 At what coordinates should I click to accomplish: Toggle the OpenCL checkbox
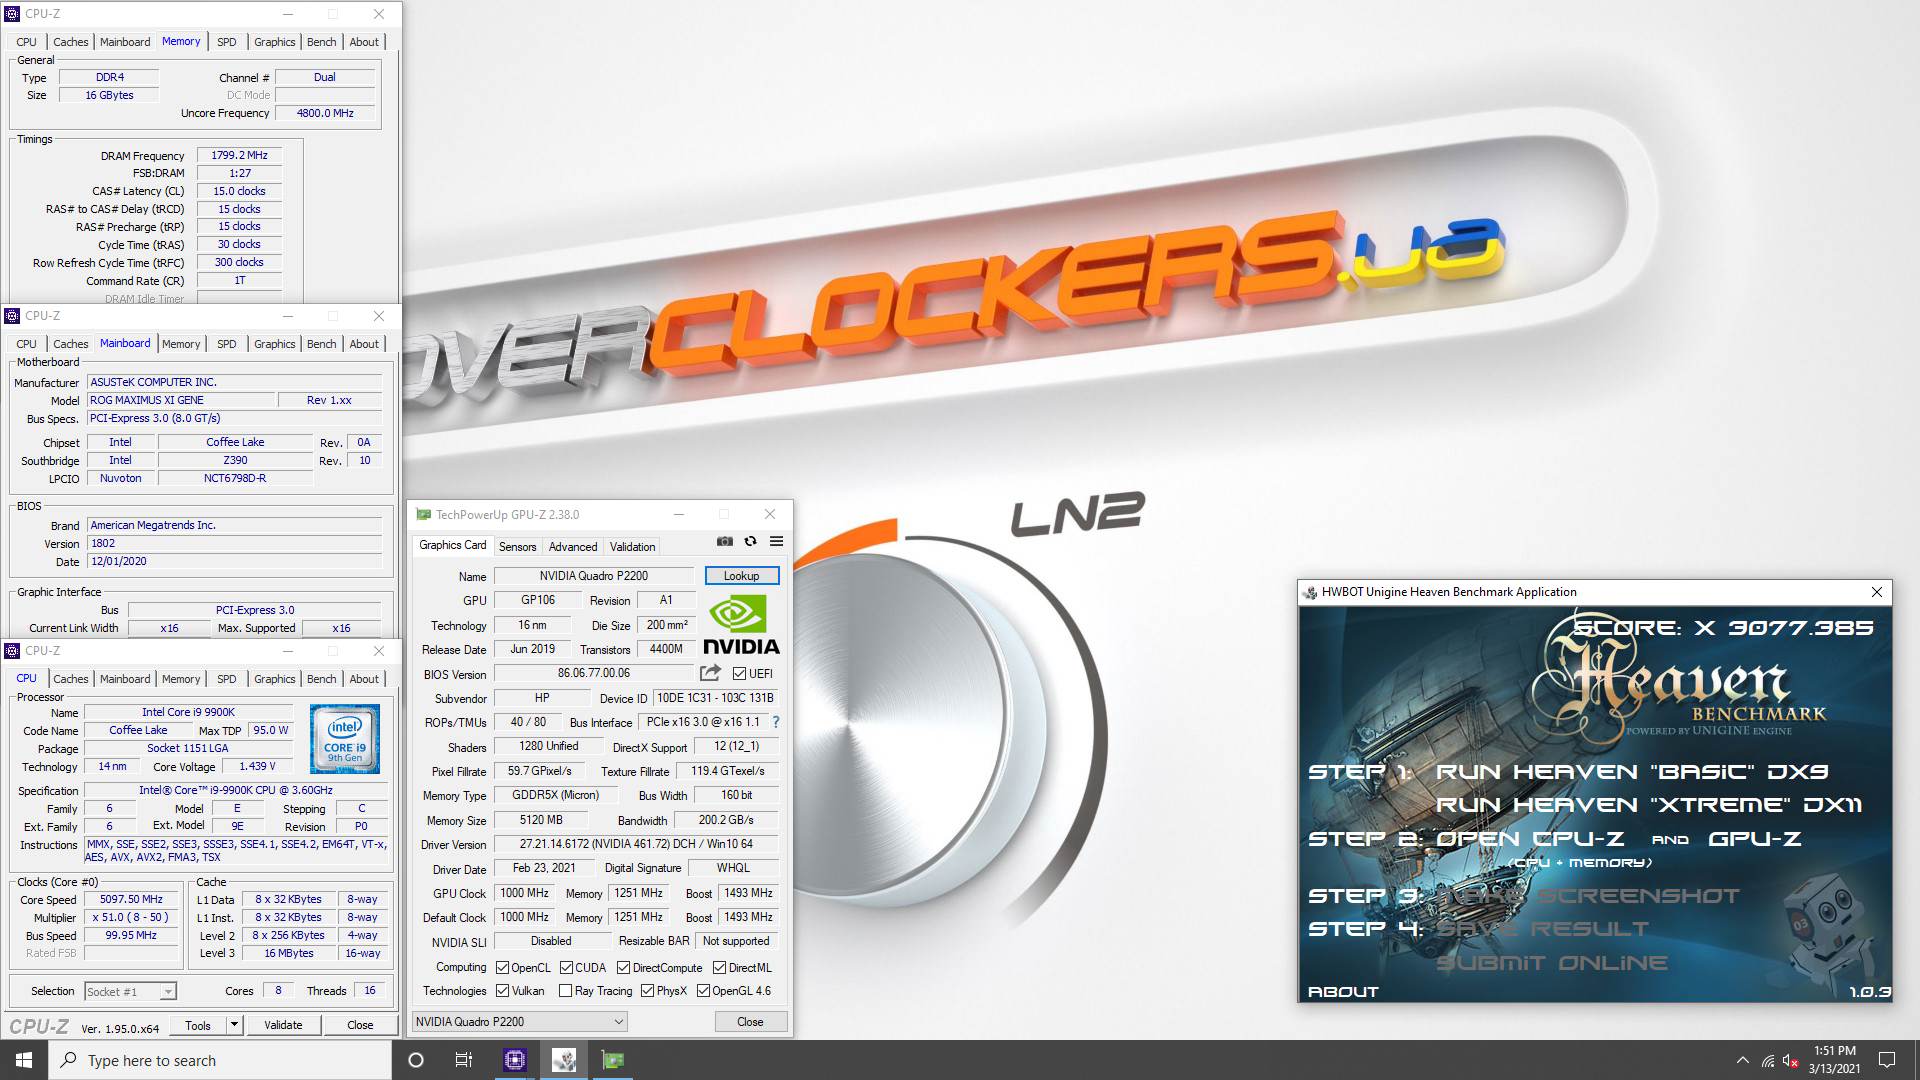502,968
